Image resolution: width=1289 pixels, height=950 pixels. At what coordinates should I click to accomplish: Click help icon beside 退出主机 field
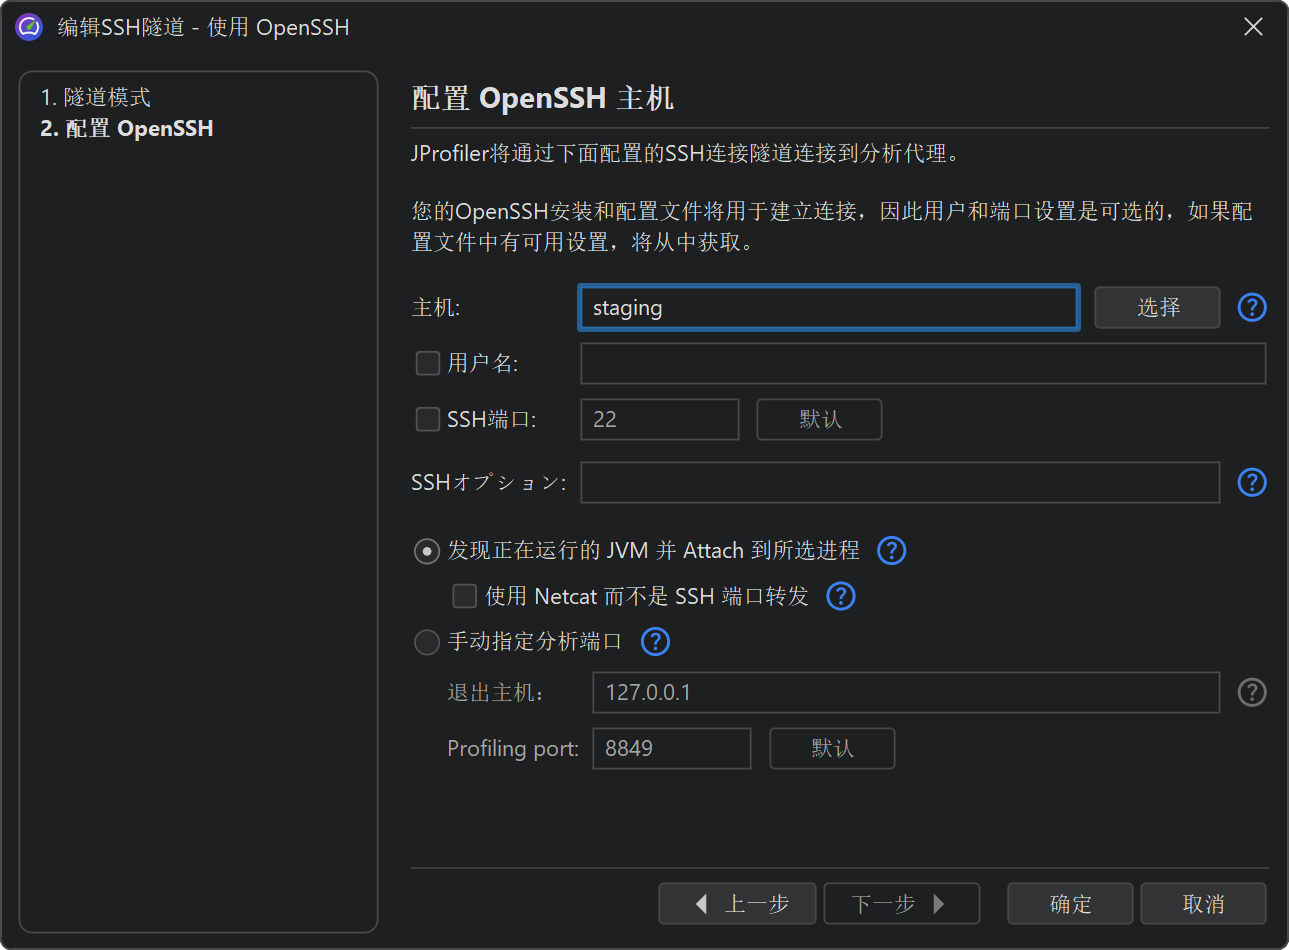click(1252, 692)
